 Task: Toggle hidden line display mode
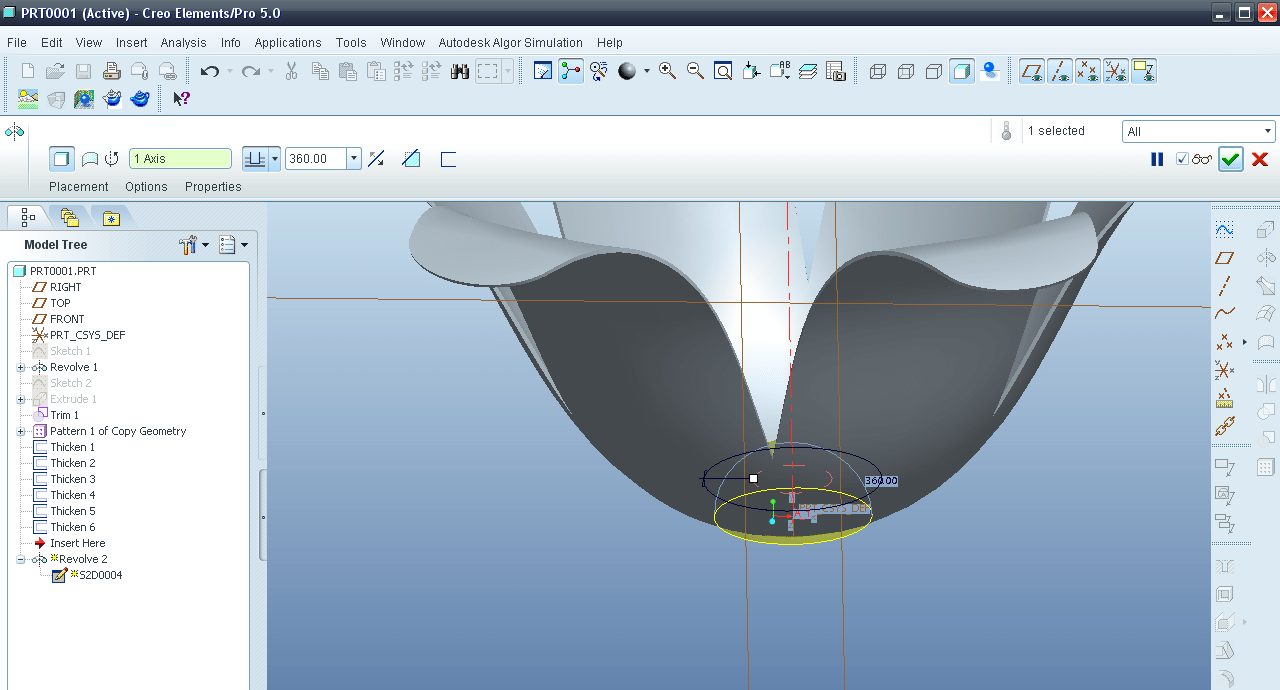[x=906, y=71]
